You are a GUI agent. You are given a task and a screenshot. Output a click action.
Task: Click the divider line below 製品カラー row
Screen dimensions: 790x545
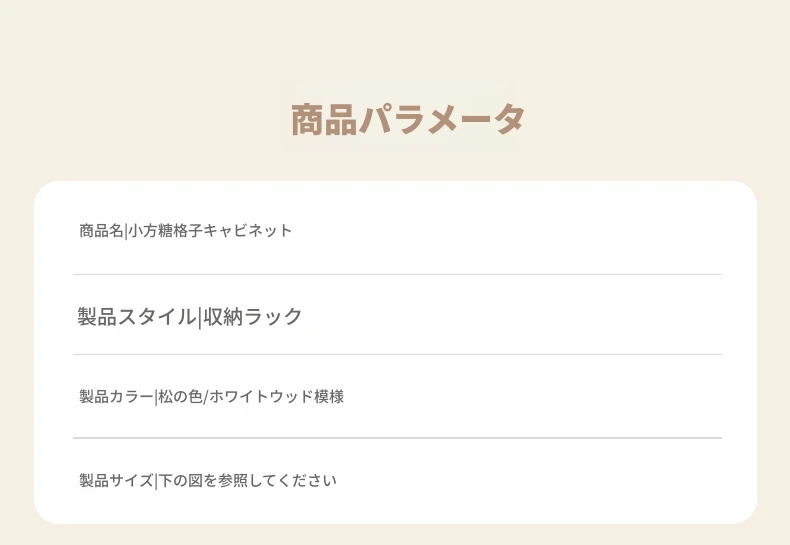coord(398,438)
